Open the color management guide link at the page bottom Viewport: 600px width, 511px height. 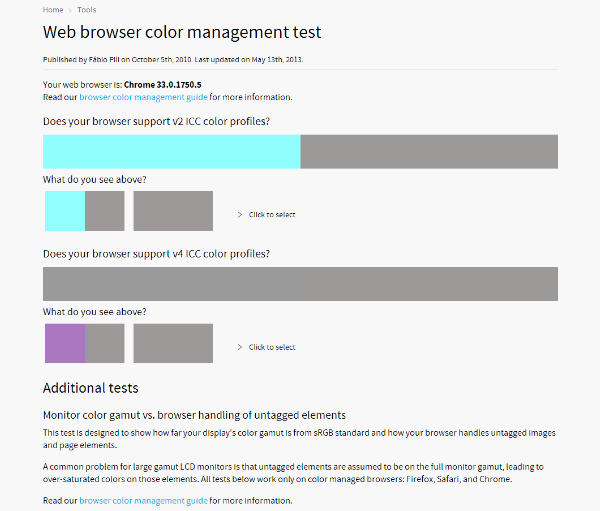(x=143, y=499)
